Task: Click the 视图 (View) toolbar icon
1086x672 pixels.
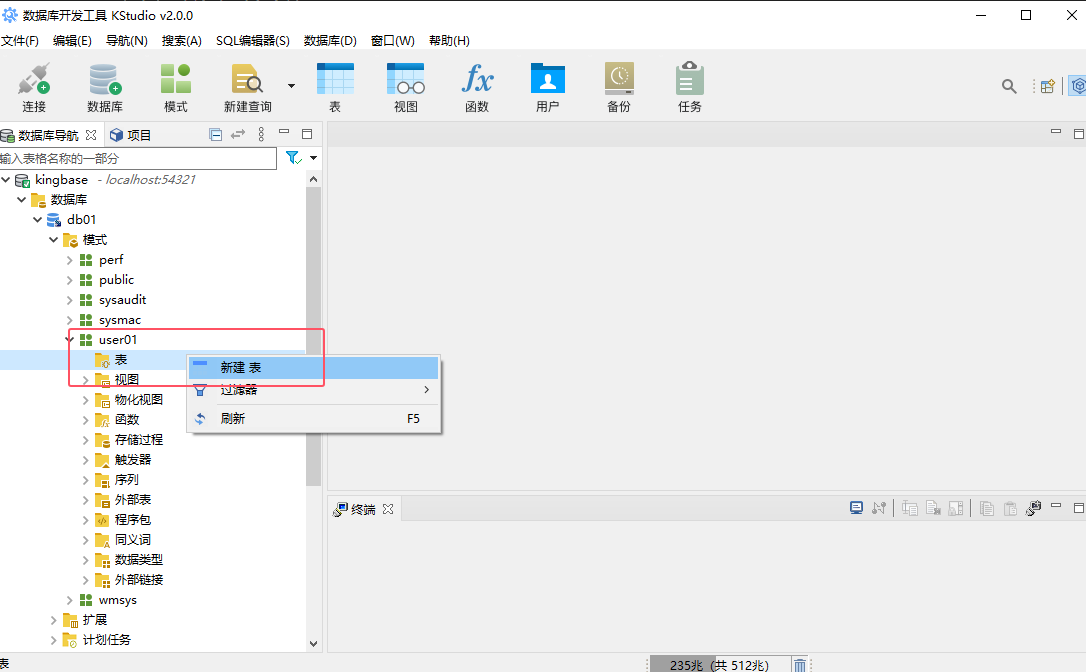Action: pyautogui.click(x=406, y=87)
